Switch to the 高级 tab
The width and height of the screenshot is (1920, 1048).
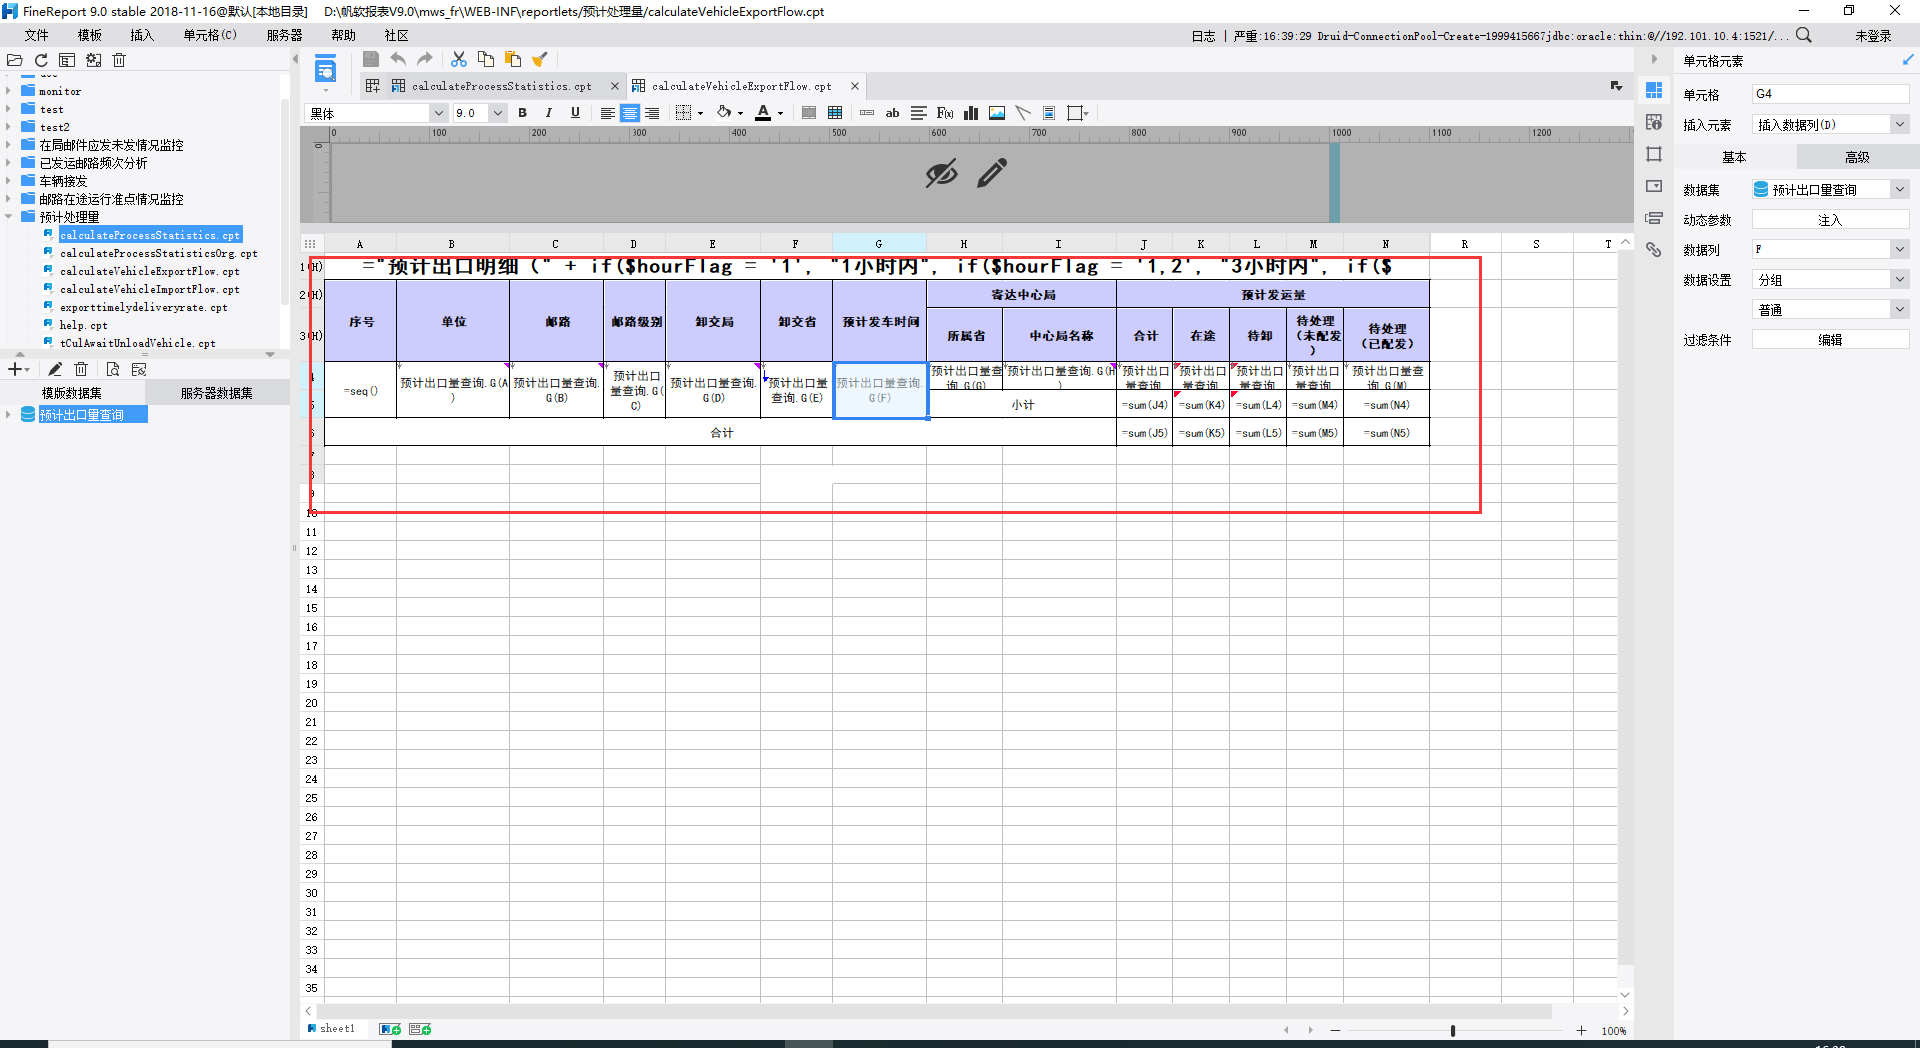[1857, 157]
